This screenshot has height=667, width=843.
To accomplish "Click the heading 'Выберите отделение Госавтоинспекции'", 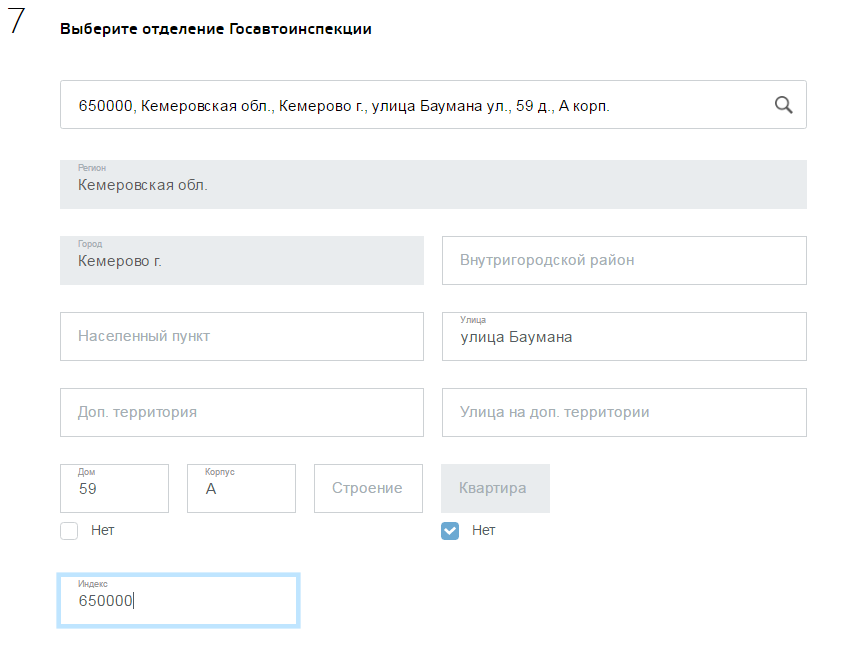I will pos(216,29).
